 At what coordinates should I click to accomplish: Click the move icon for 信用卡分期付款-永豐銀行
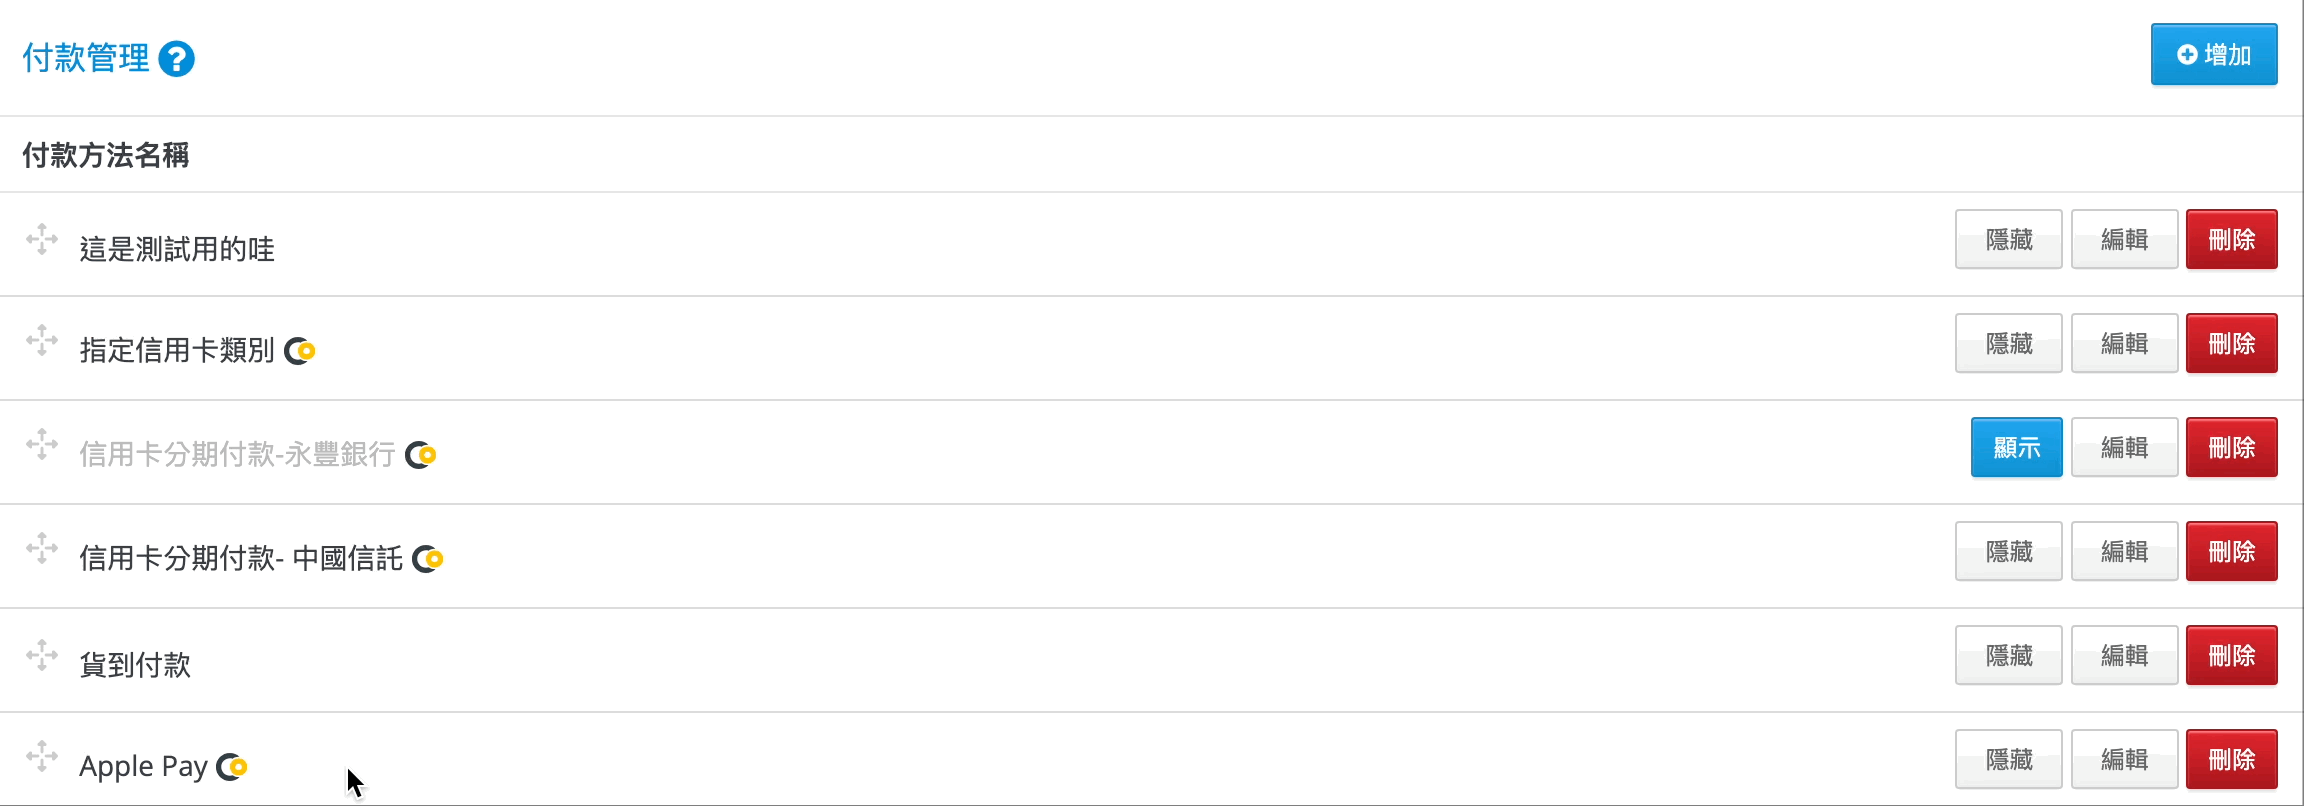[42, 444]
